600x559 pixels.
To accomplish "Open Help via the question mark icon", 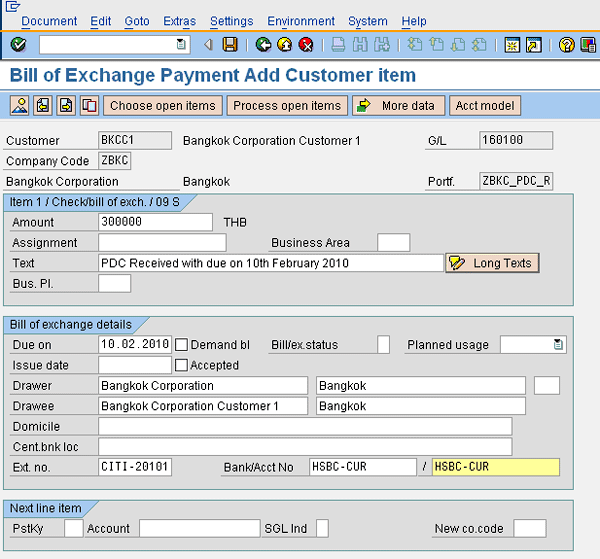I will [566, 44].
